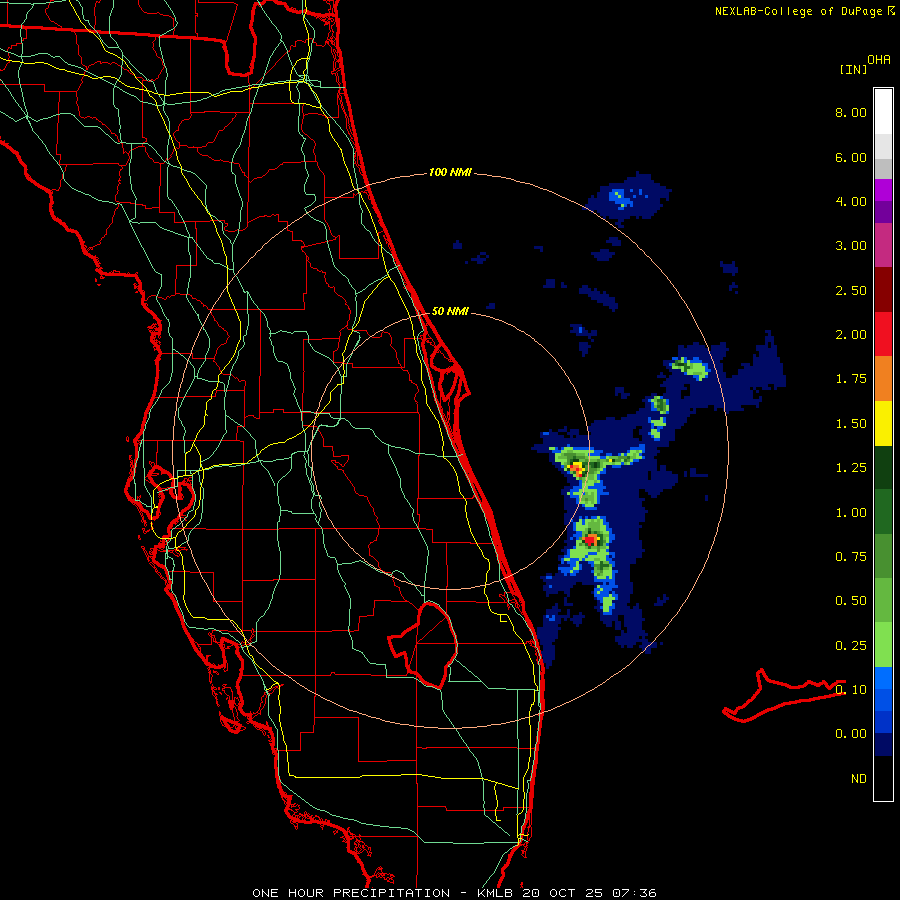Viewport: 900px width, 900px height.
Task: Click the 0.75 legend value
Action: (x=851, y=557)
